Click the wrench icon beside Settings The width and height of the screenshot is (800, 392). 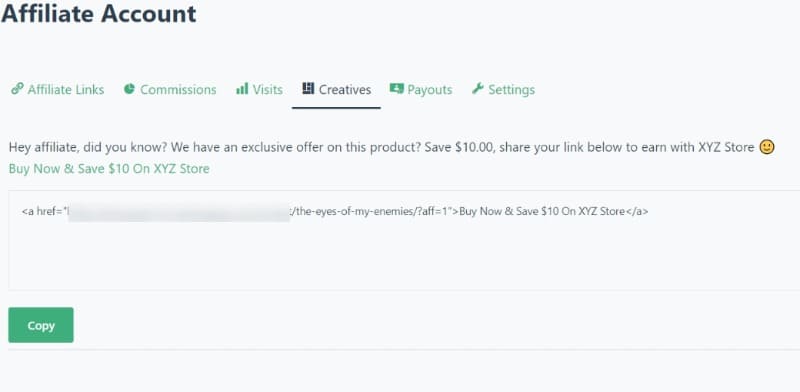(x=478, y=88)
